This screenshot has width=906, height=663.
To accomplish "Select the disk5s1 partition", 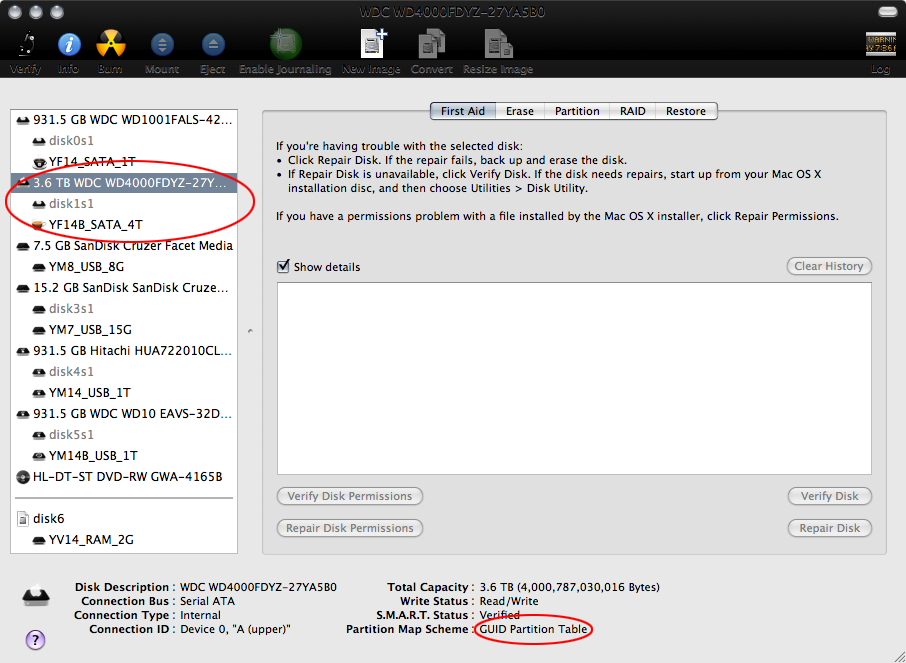I will coord(124,435).
